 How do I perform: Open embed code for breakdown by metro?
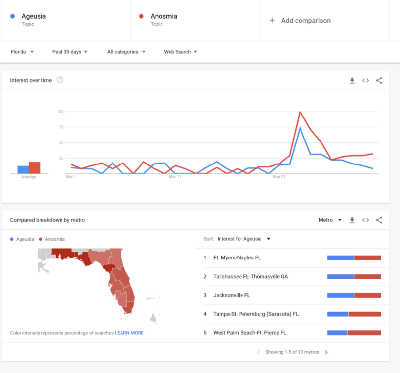coord(365,220)
